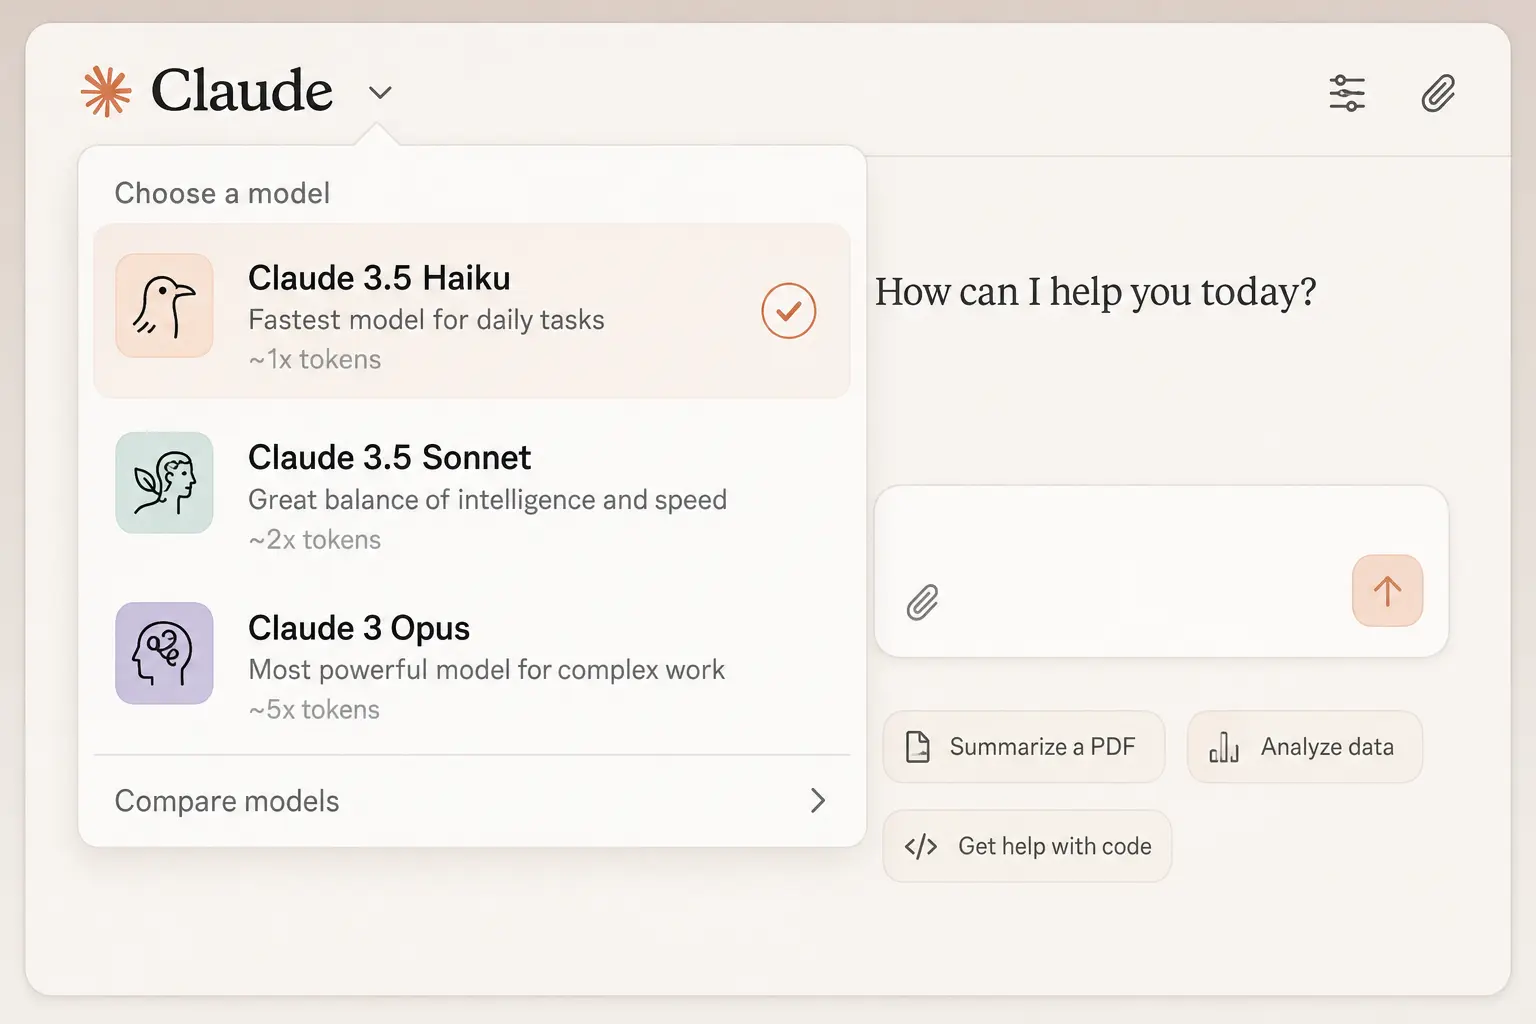Click the '~5x tokens' label
The height and width of the screenshot is (1024, 1536).
[314, 710]
